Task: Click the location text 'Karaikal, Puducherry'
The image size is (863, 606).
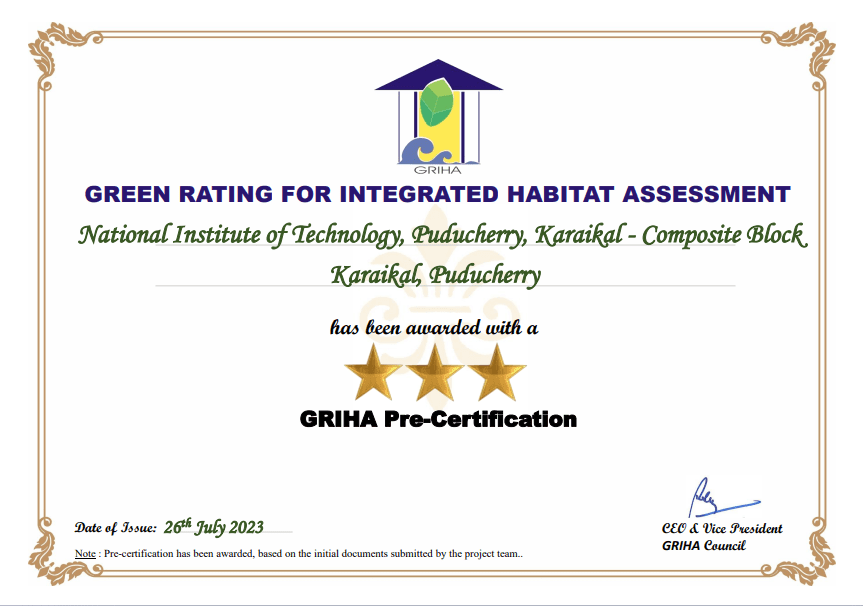Action: click(435, 275)
